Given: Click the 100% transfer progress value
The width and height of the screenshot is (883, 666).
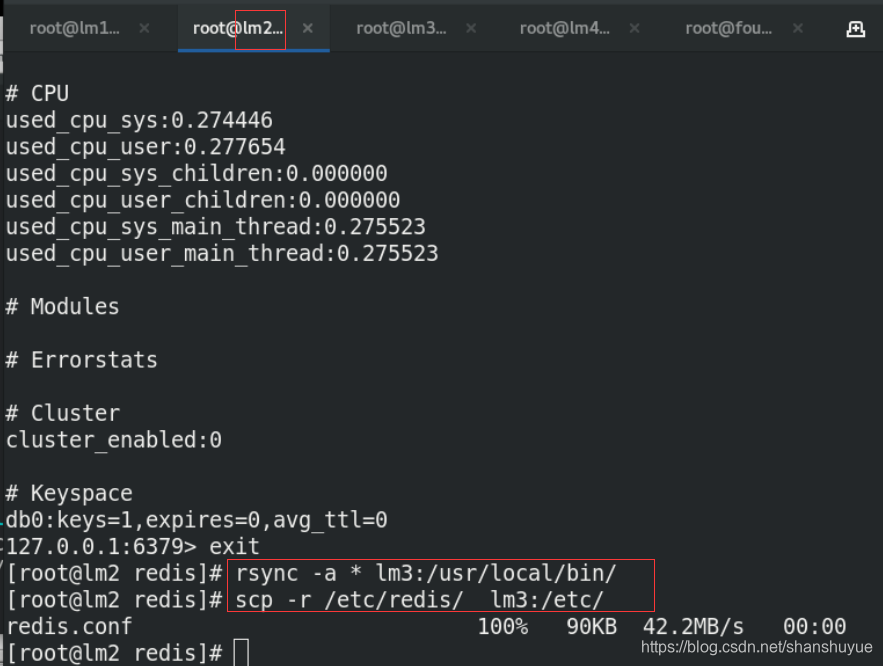Looking at the screenshot, I should [503, 626].
